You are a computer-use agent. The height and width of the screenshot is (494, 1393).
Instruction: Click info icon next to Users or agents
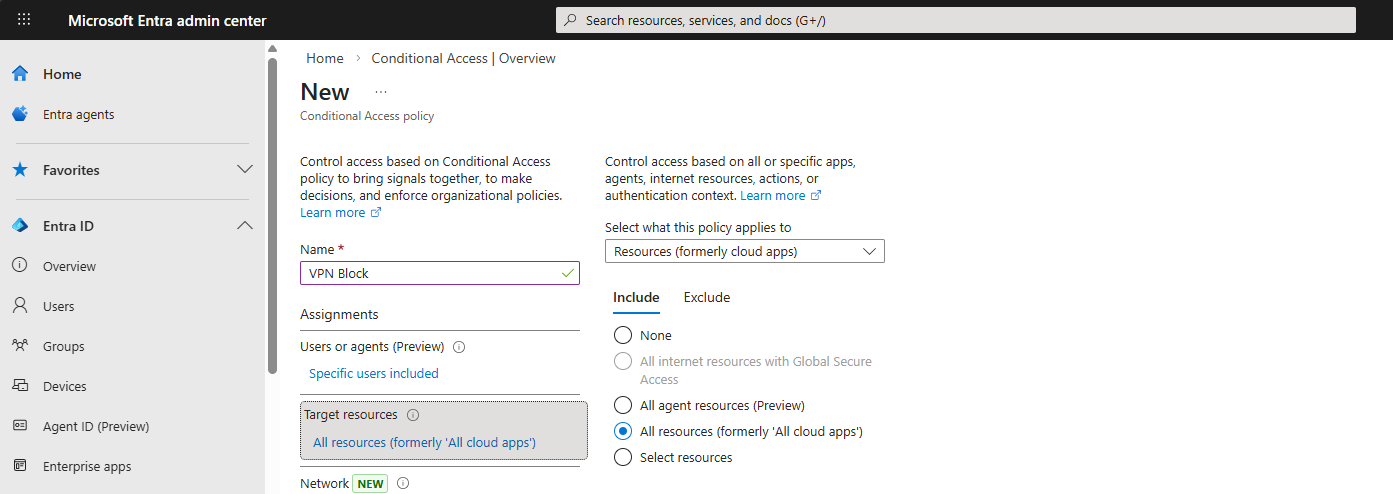click(460, 347)
